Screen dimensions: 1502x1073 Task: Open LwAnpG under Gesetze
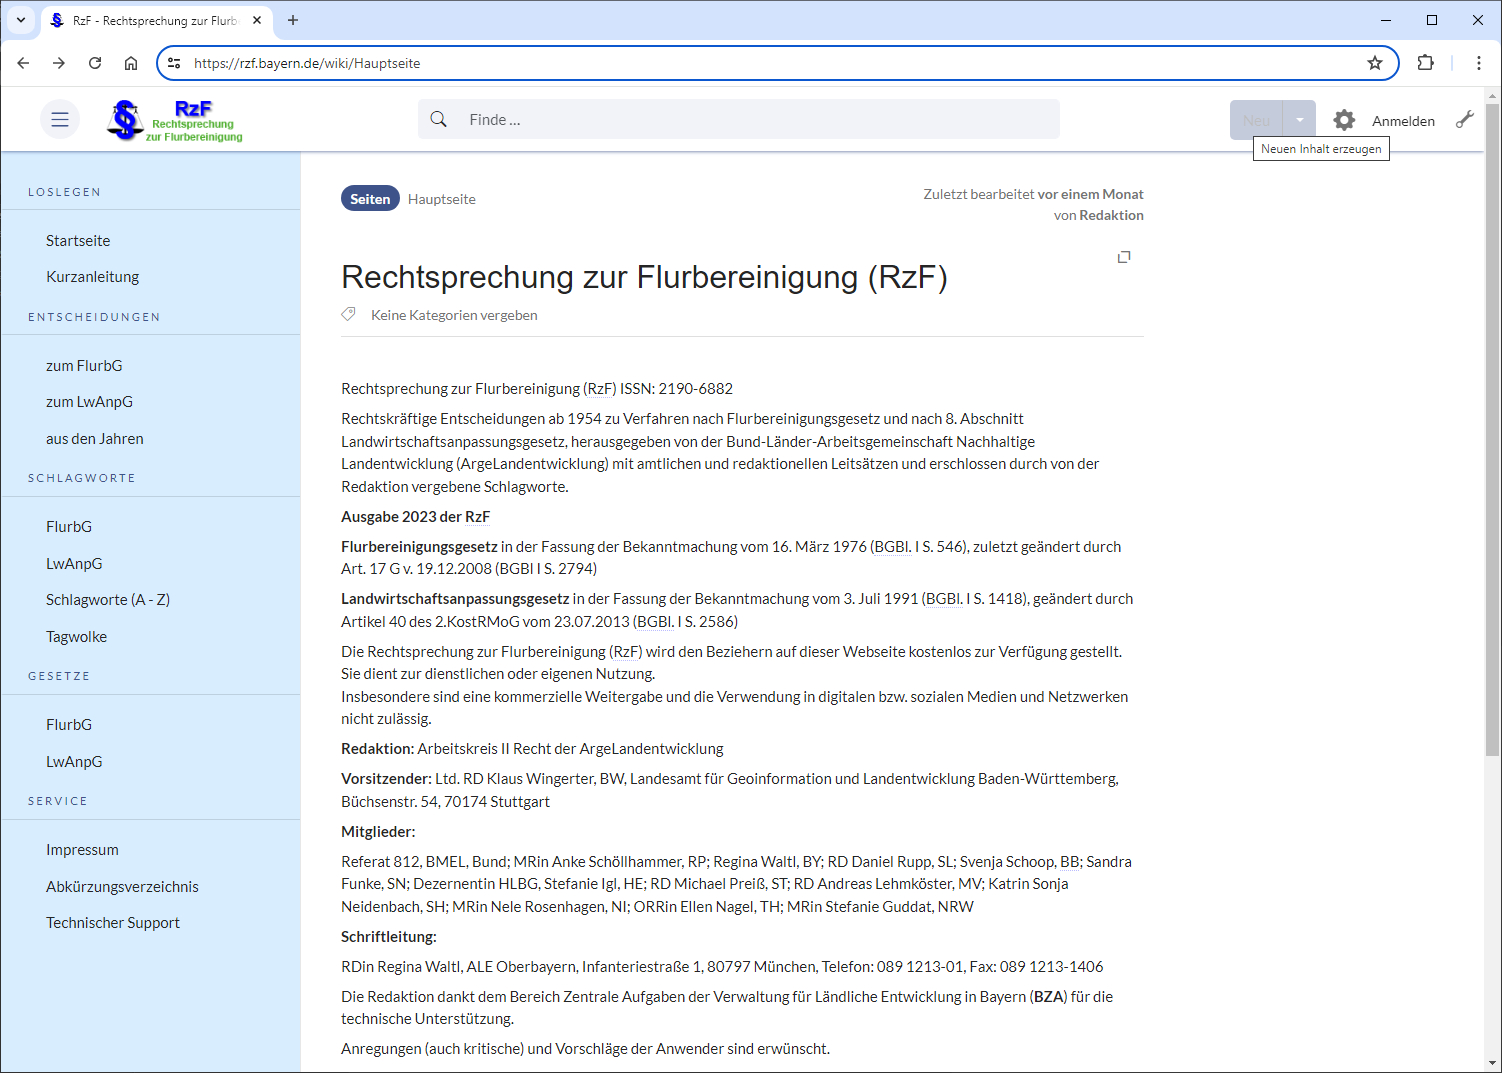tap(74, 762)
